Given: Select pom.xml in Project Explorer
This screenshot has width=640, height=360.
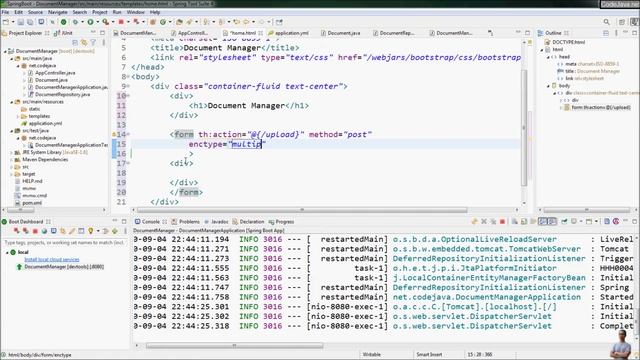Looking at the screenshot, I should [32, 203].
